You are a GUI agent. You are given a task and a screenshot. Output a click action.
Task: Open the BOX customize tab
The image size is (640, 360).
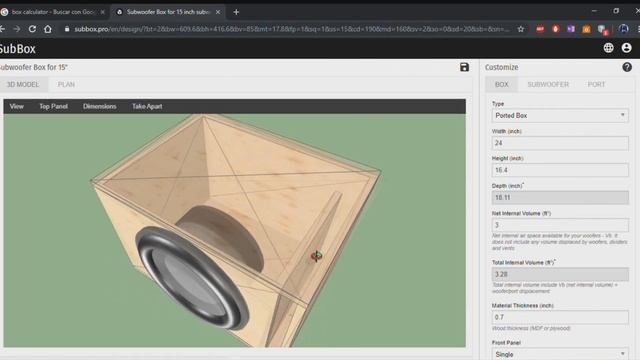tap(502, 84)
